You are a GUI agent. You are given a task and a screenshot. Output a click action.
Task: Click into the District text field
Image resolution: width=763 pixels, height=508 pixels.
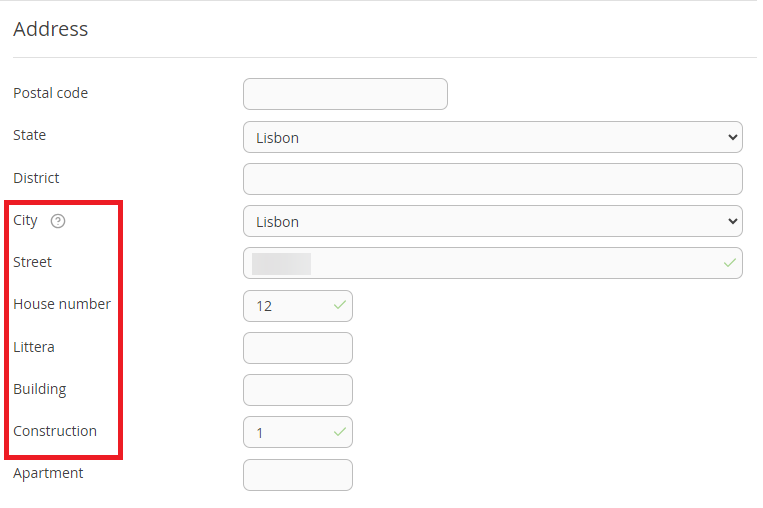pyautogui.click(x=492, y=179)
